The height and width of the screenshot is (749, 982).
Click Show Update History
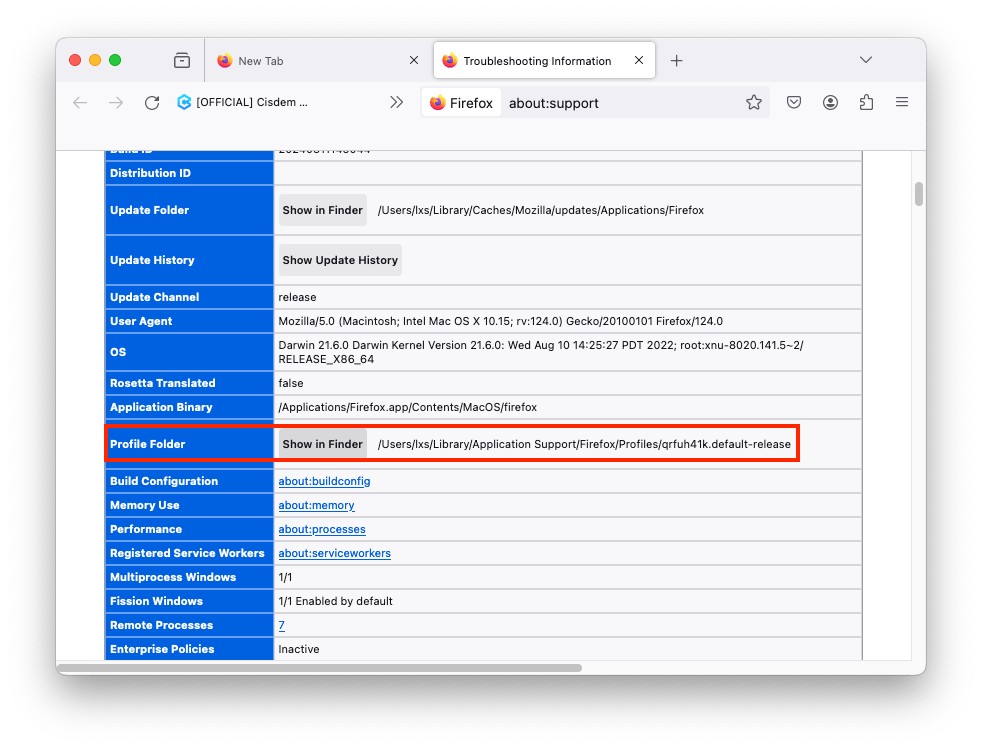[x=339, y=259]
